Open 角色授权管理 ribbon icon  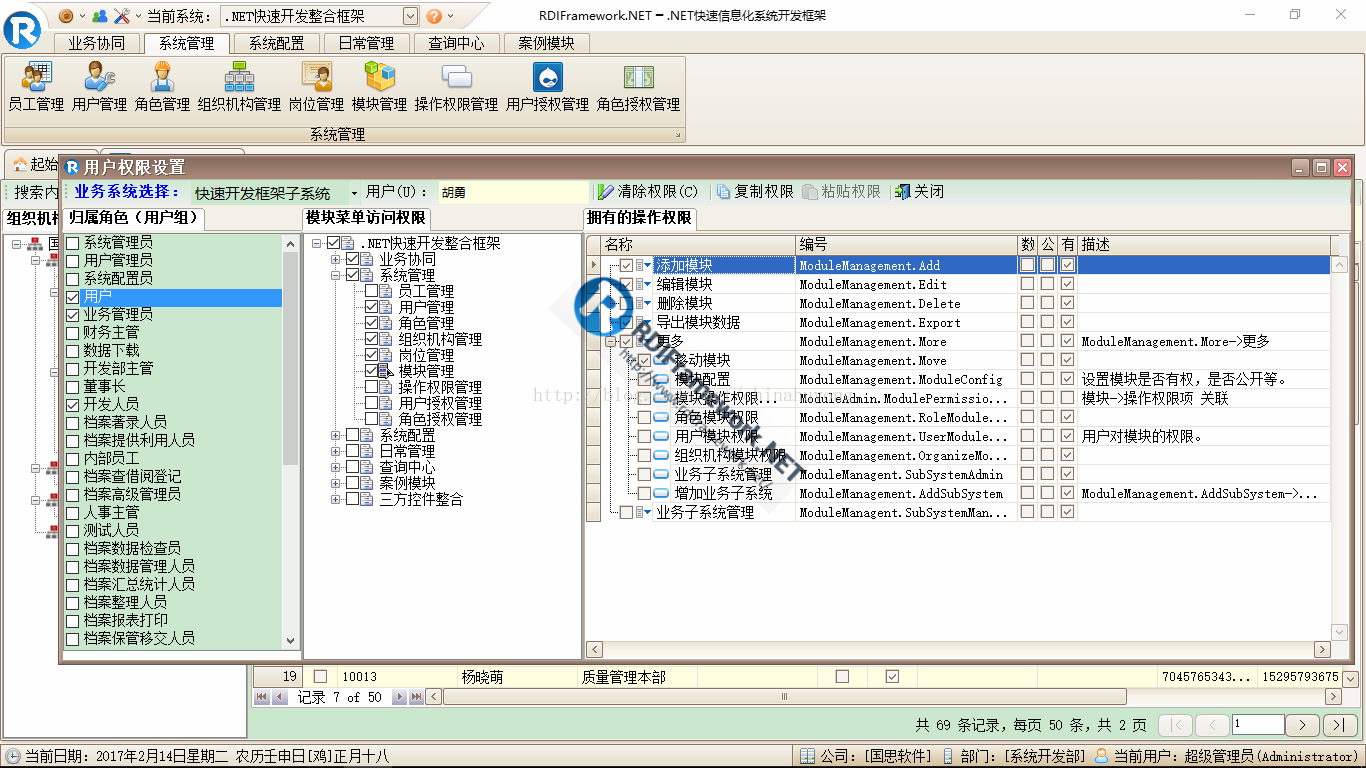638,86
